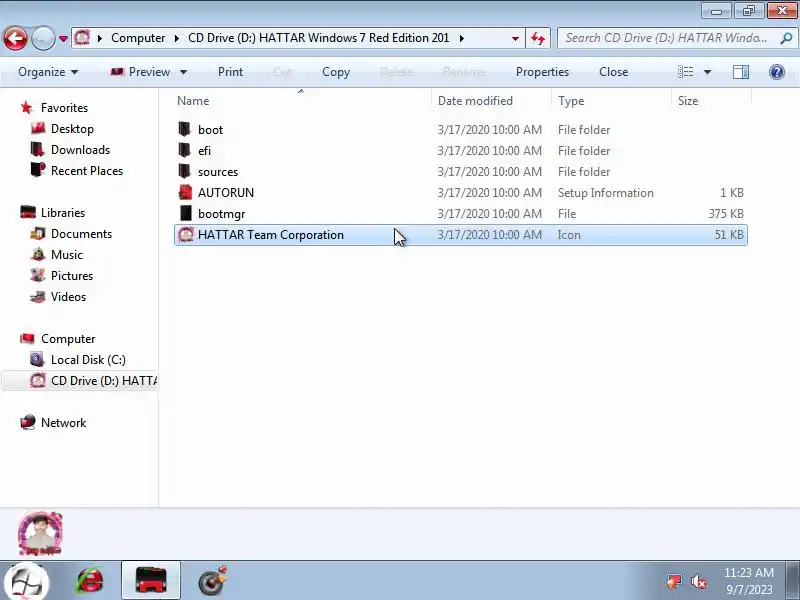
Task: Open the Organize menu
Action: (48, 72)
